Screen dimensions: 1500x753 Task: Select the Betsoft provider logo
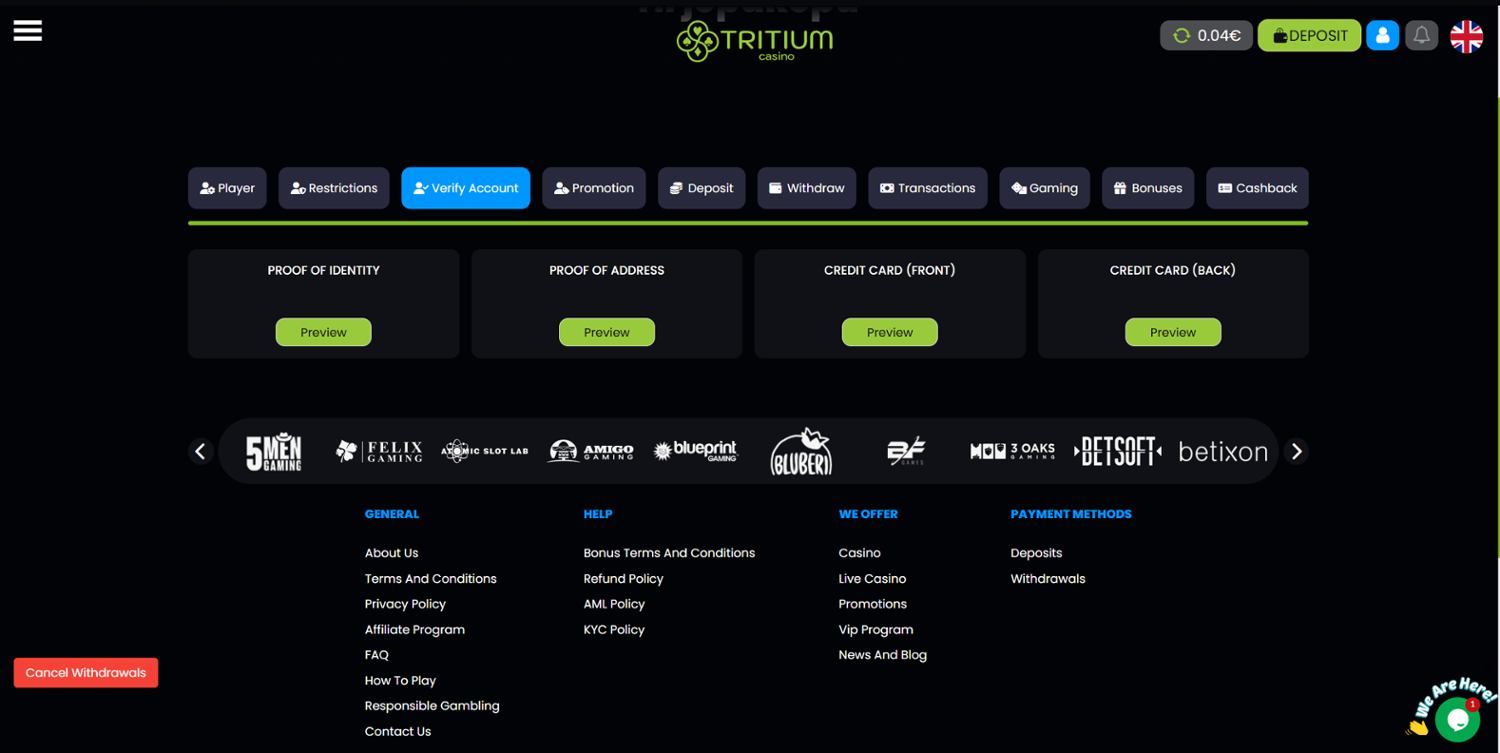point(1117,451)
